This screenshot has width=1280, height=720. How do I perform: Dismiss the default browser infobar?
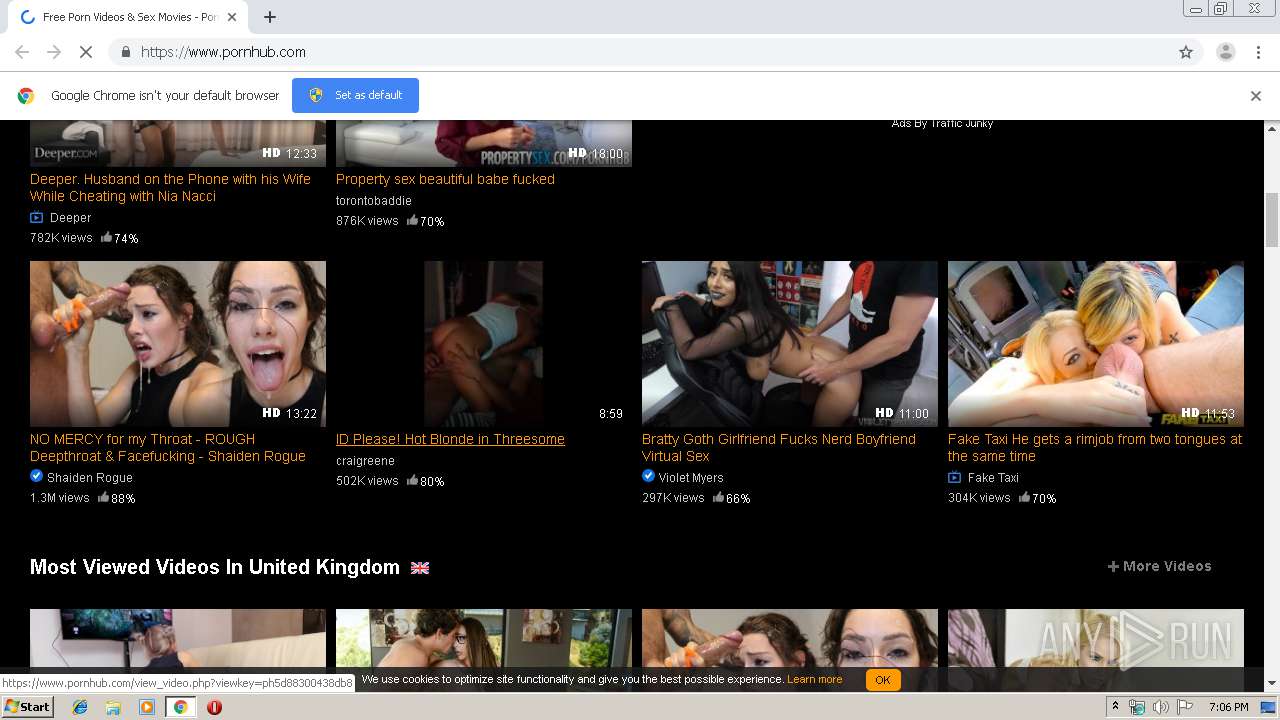[x=1256, y=96]
